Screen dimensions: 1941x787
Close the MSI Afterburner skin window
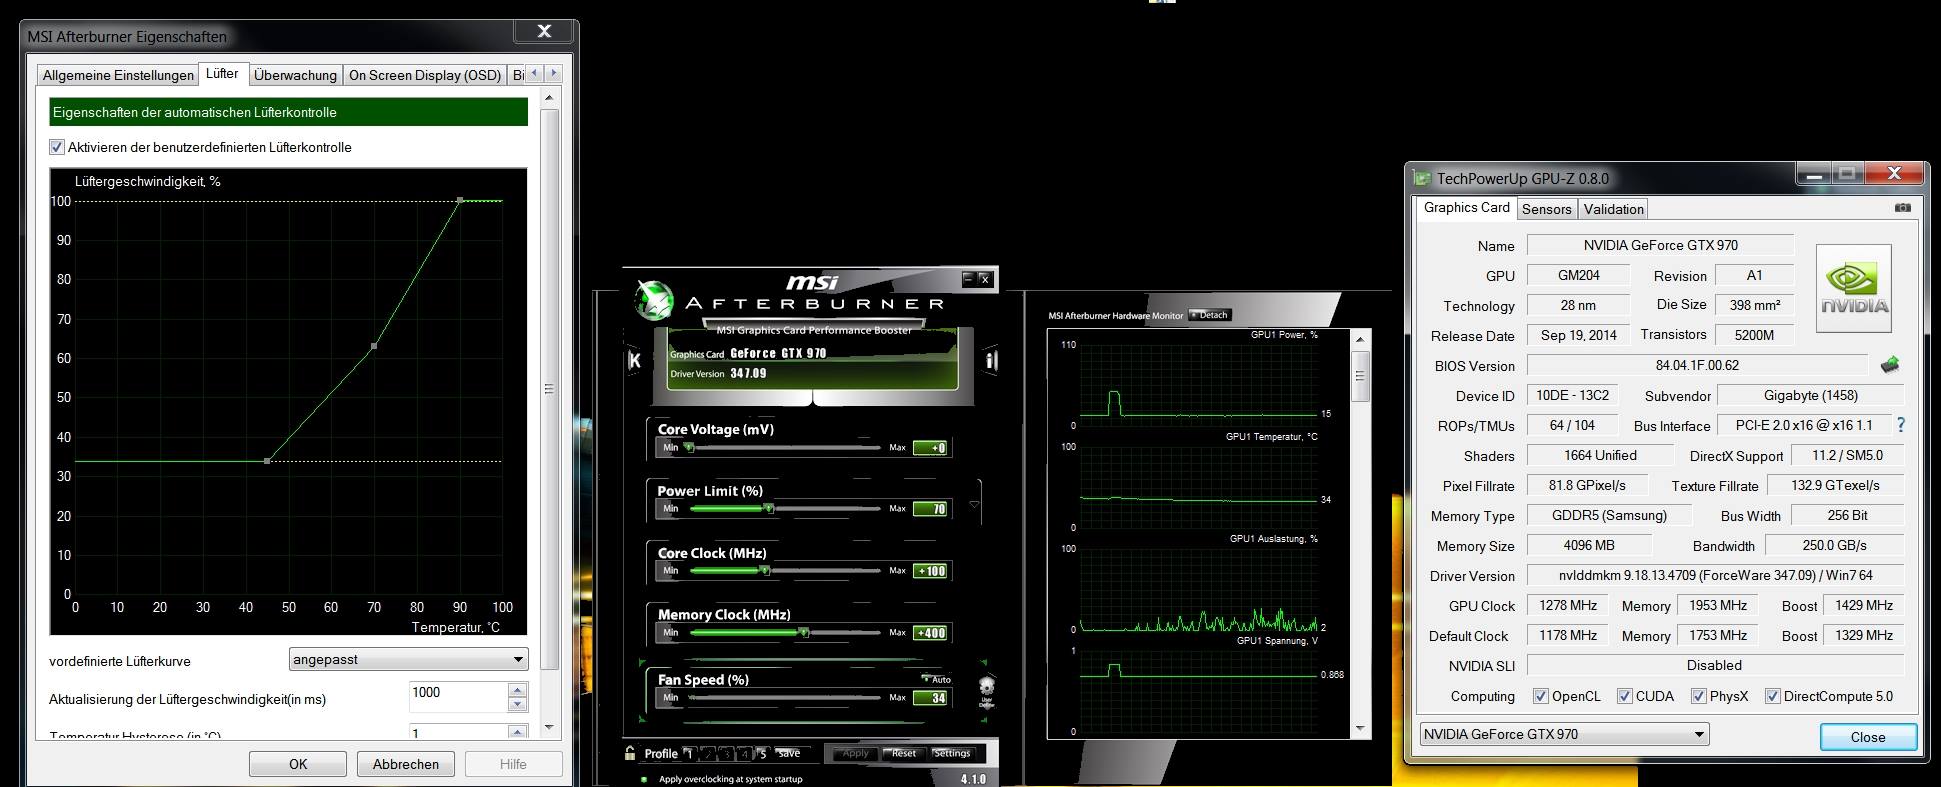point(984,278)
